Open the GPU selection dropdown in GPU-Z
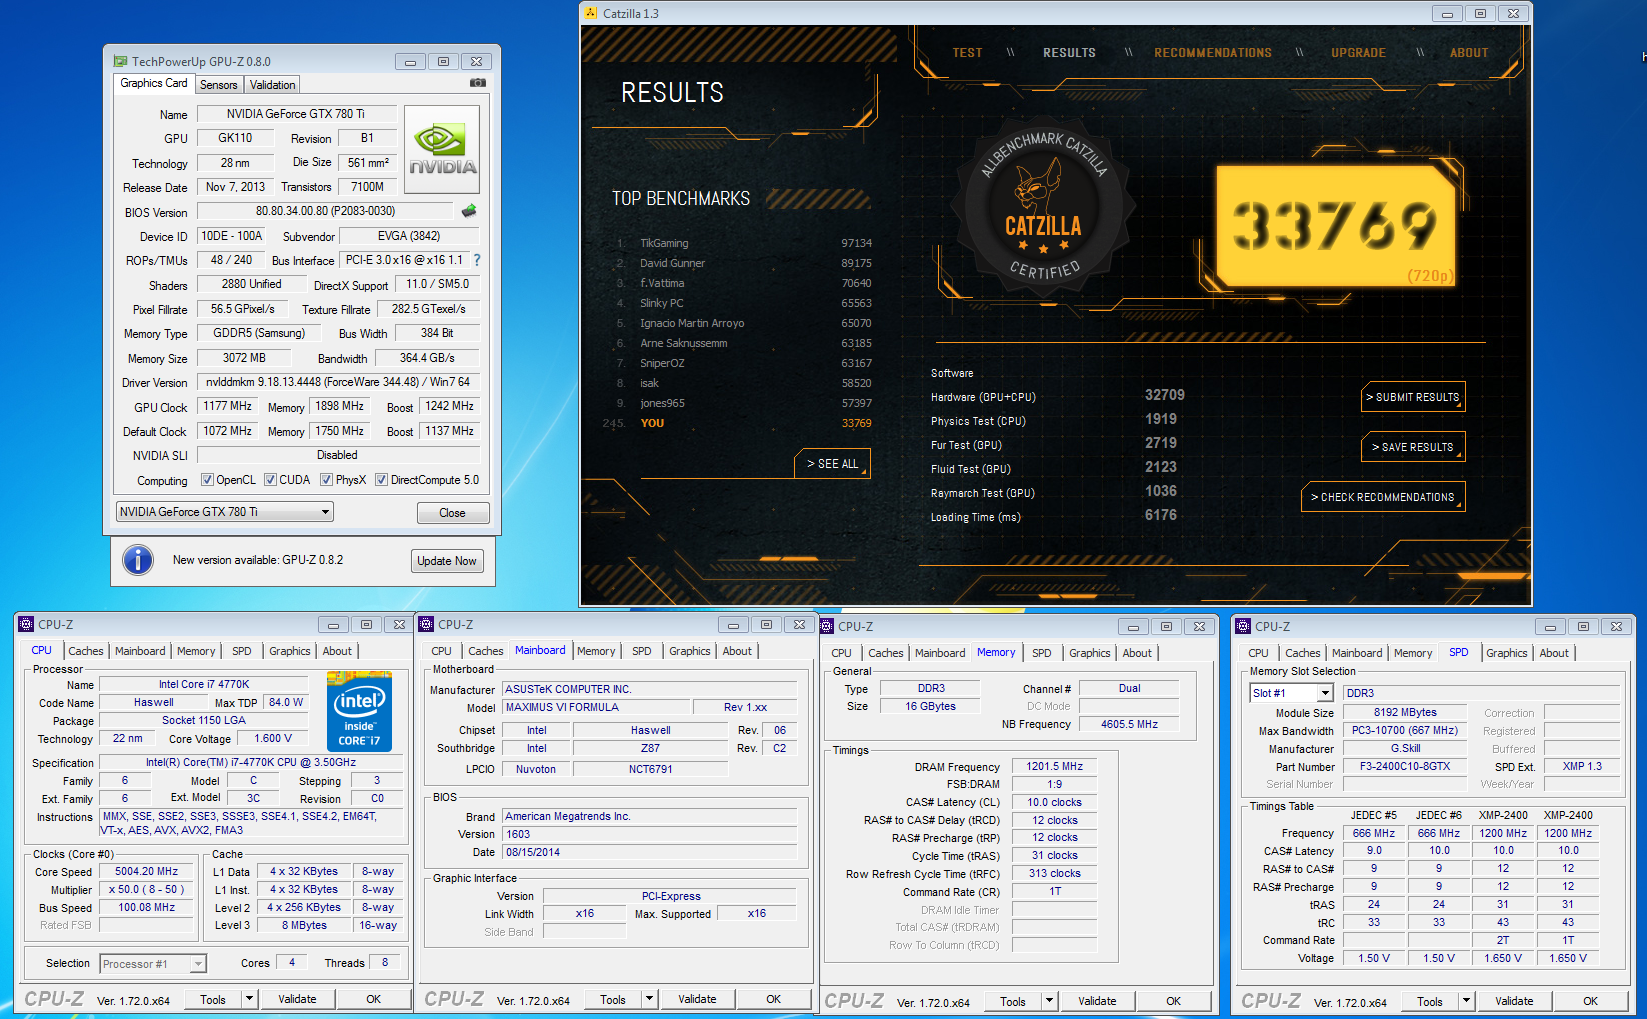This screenshot has height=1019, width=1647. tap(225, 512)
